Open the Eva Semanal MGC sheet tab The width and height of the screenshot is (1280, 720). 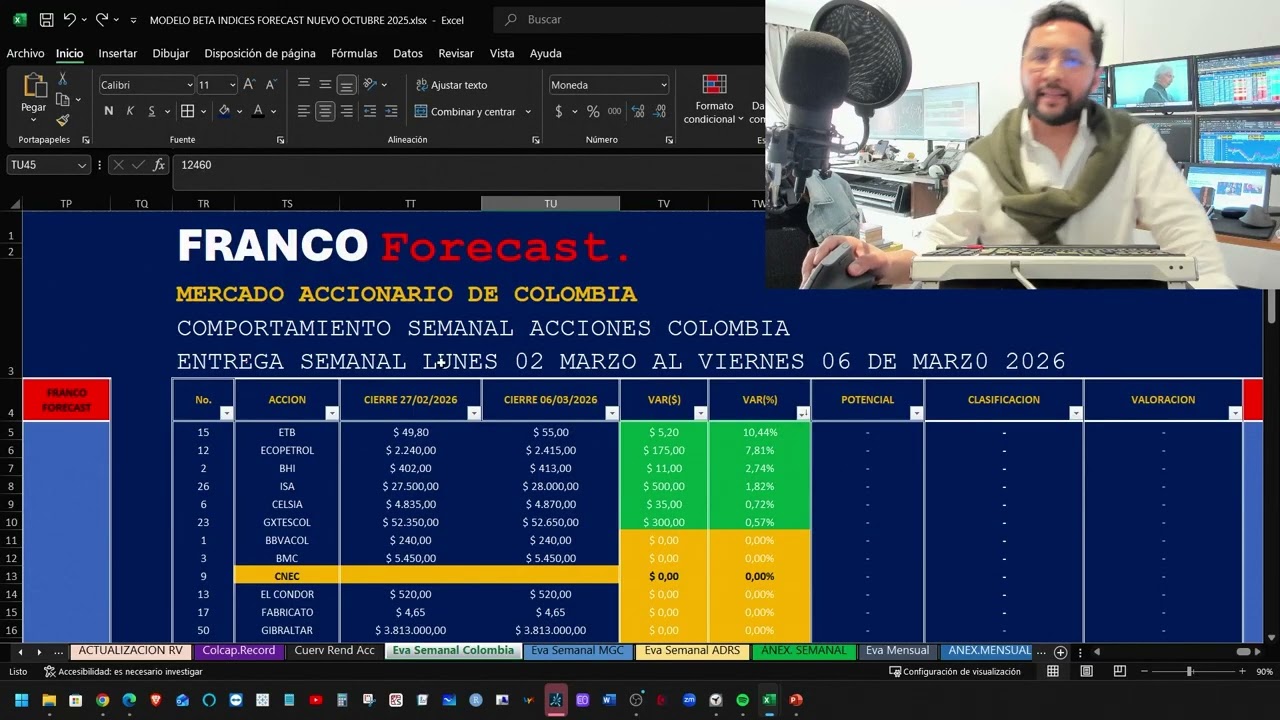tap(577, 651)
